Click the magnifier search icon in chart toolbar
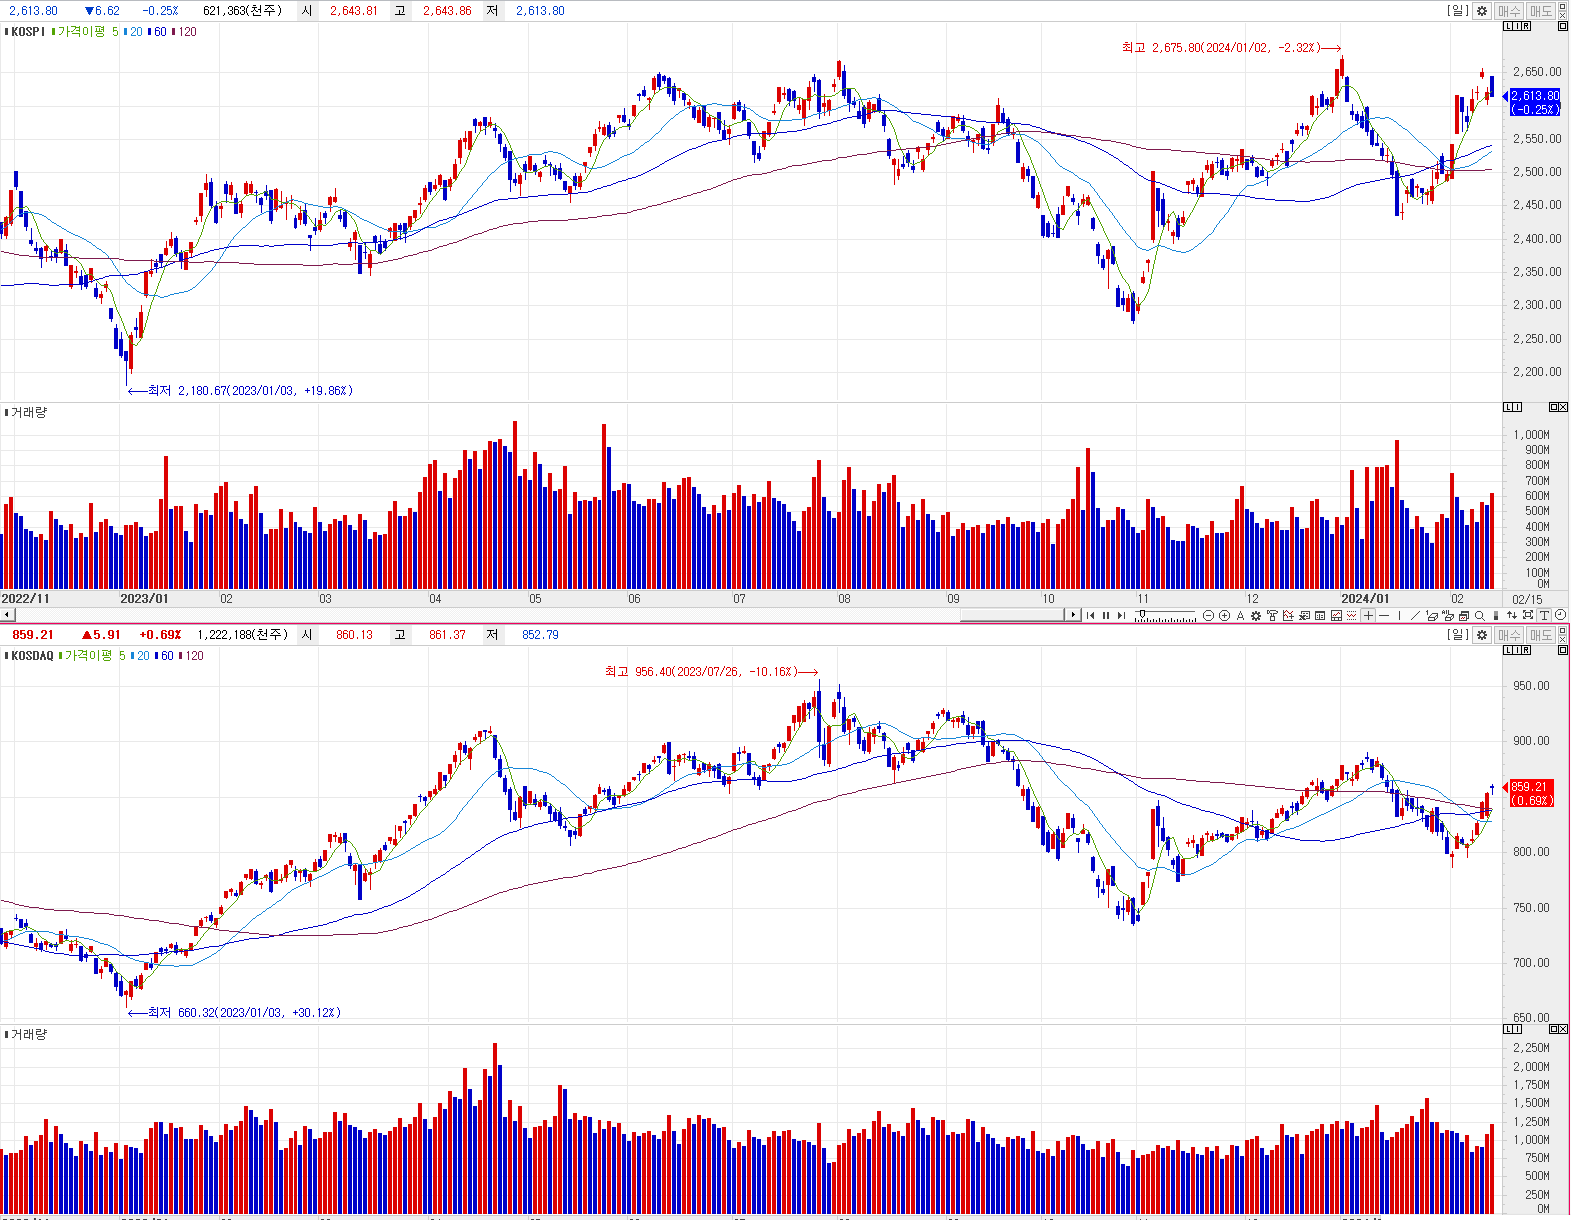The width and height of the screenshot is (1571, 1220). coord(1480,615)
